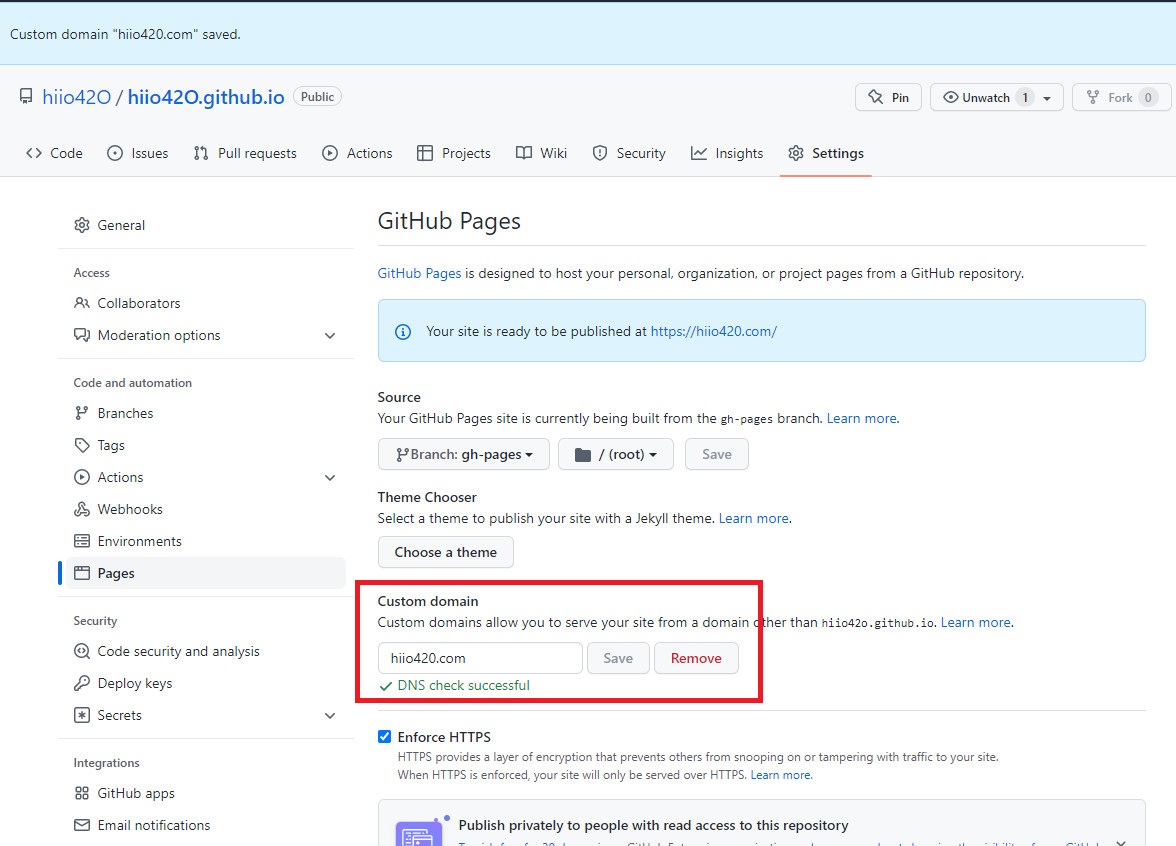Open the Wiki tab
Screen dimensions: 1176x846
click(542, 153)
